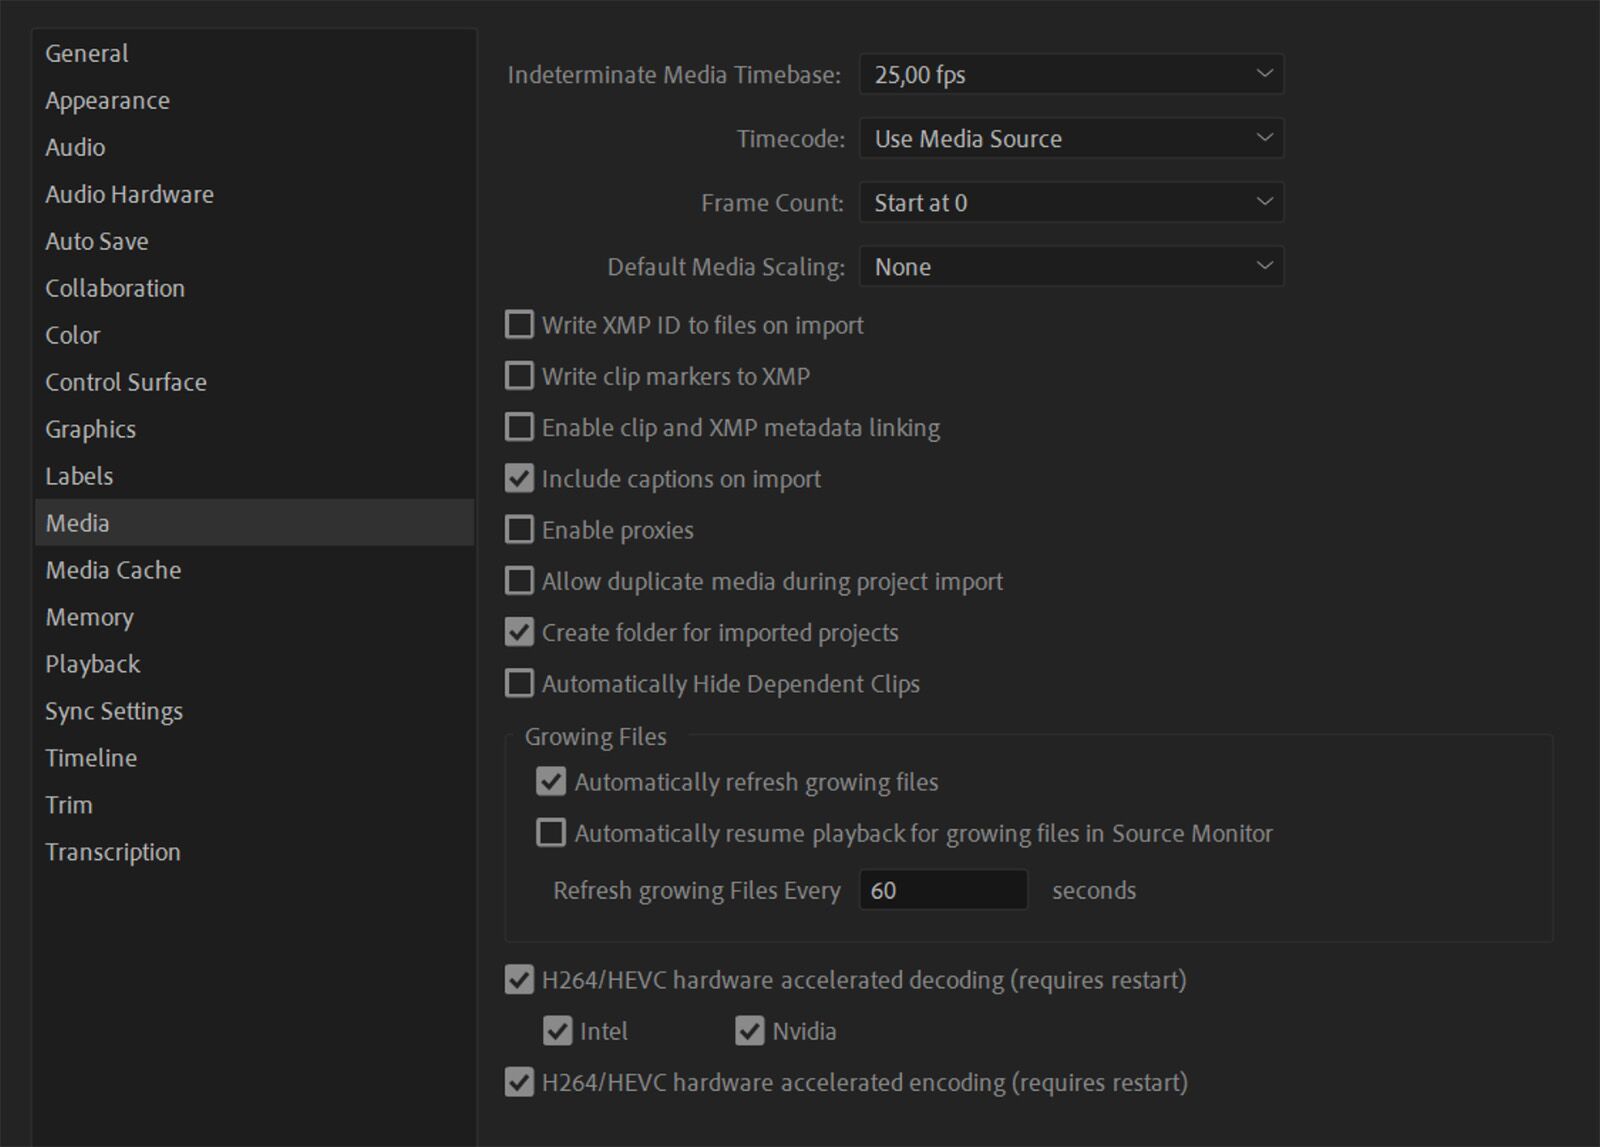Click the Refresh growing Files seconds field

click(943, 890)
